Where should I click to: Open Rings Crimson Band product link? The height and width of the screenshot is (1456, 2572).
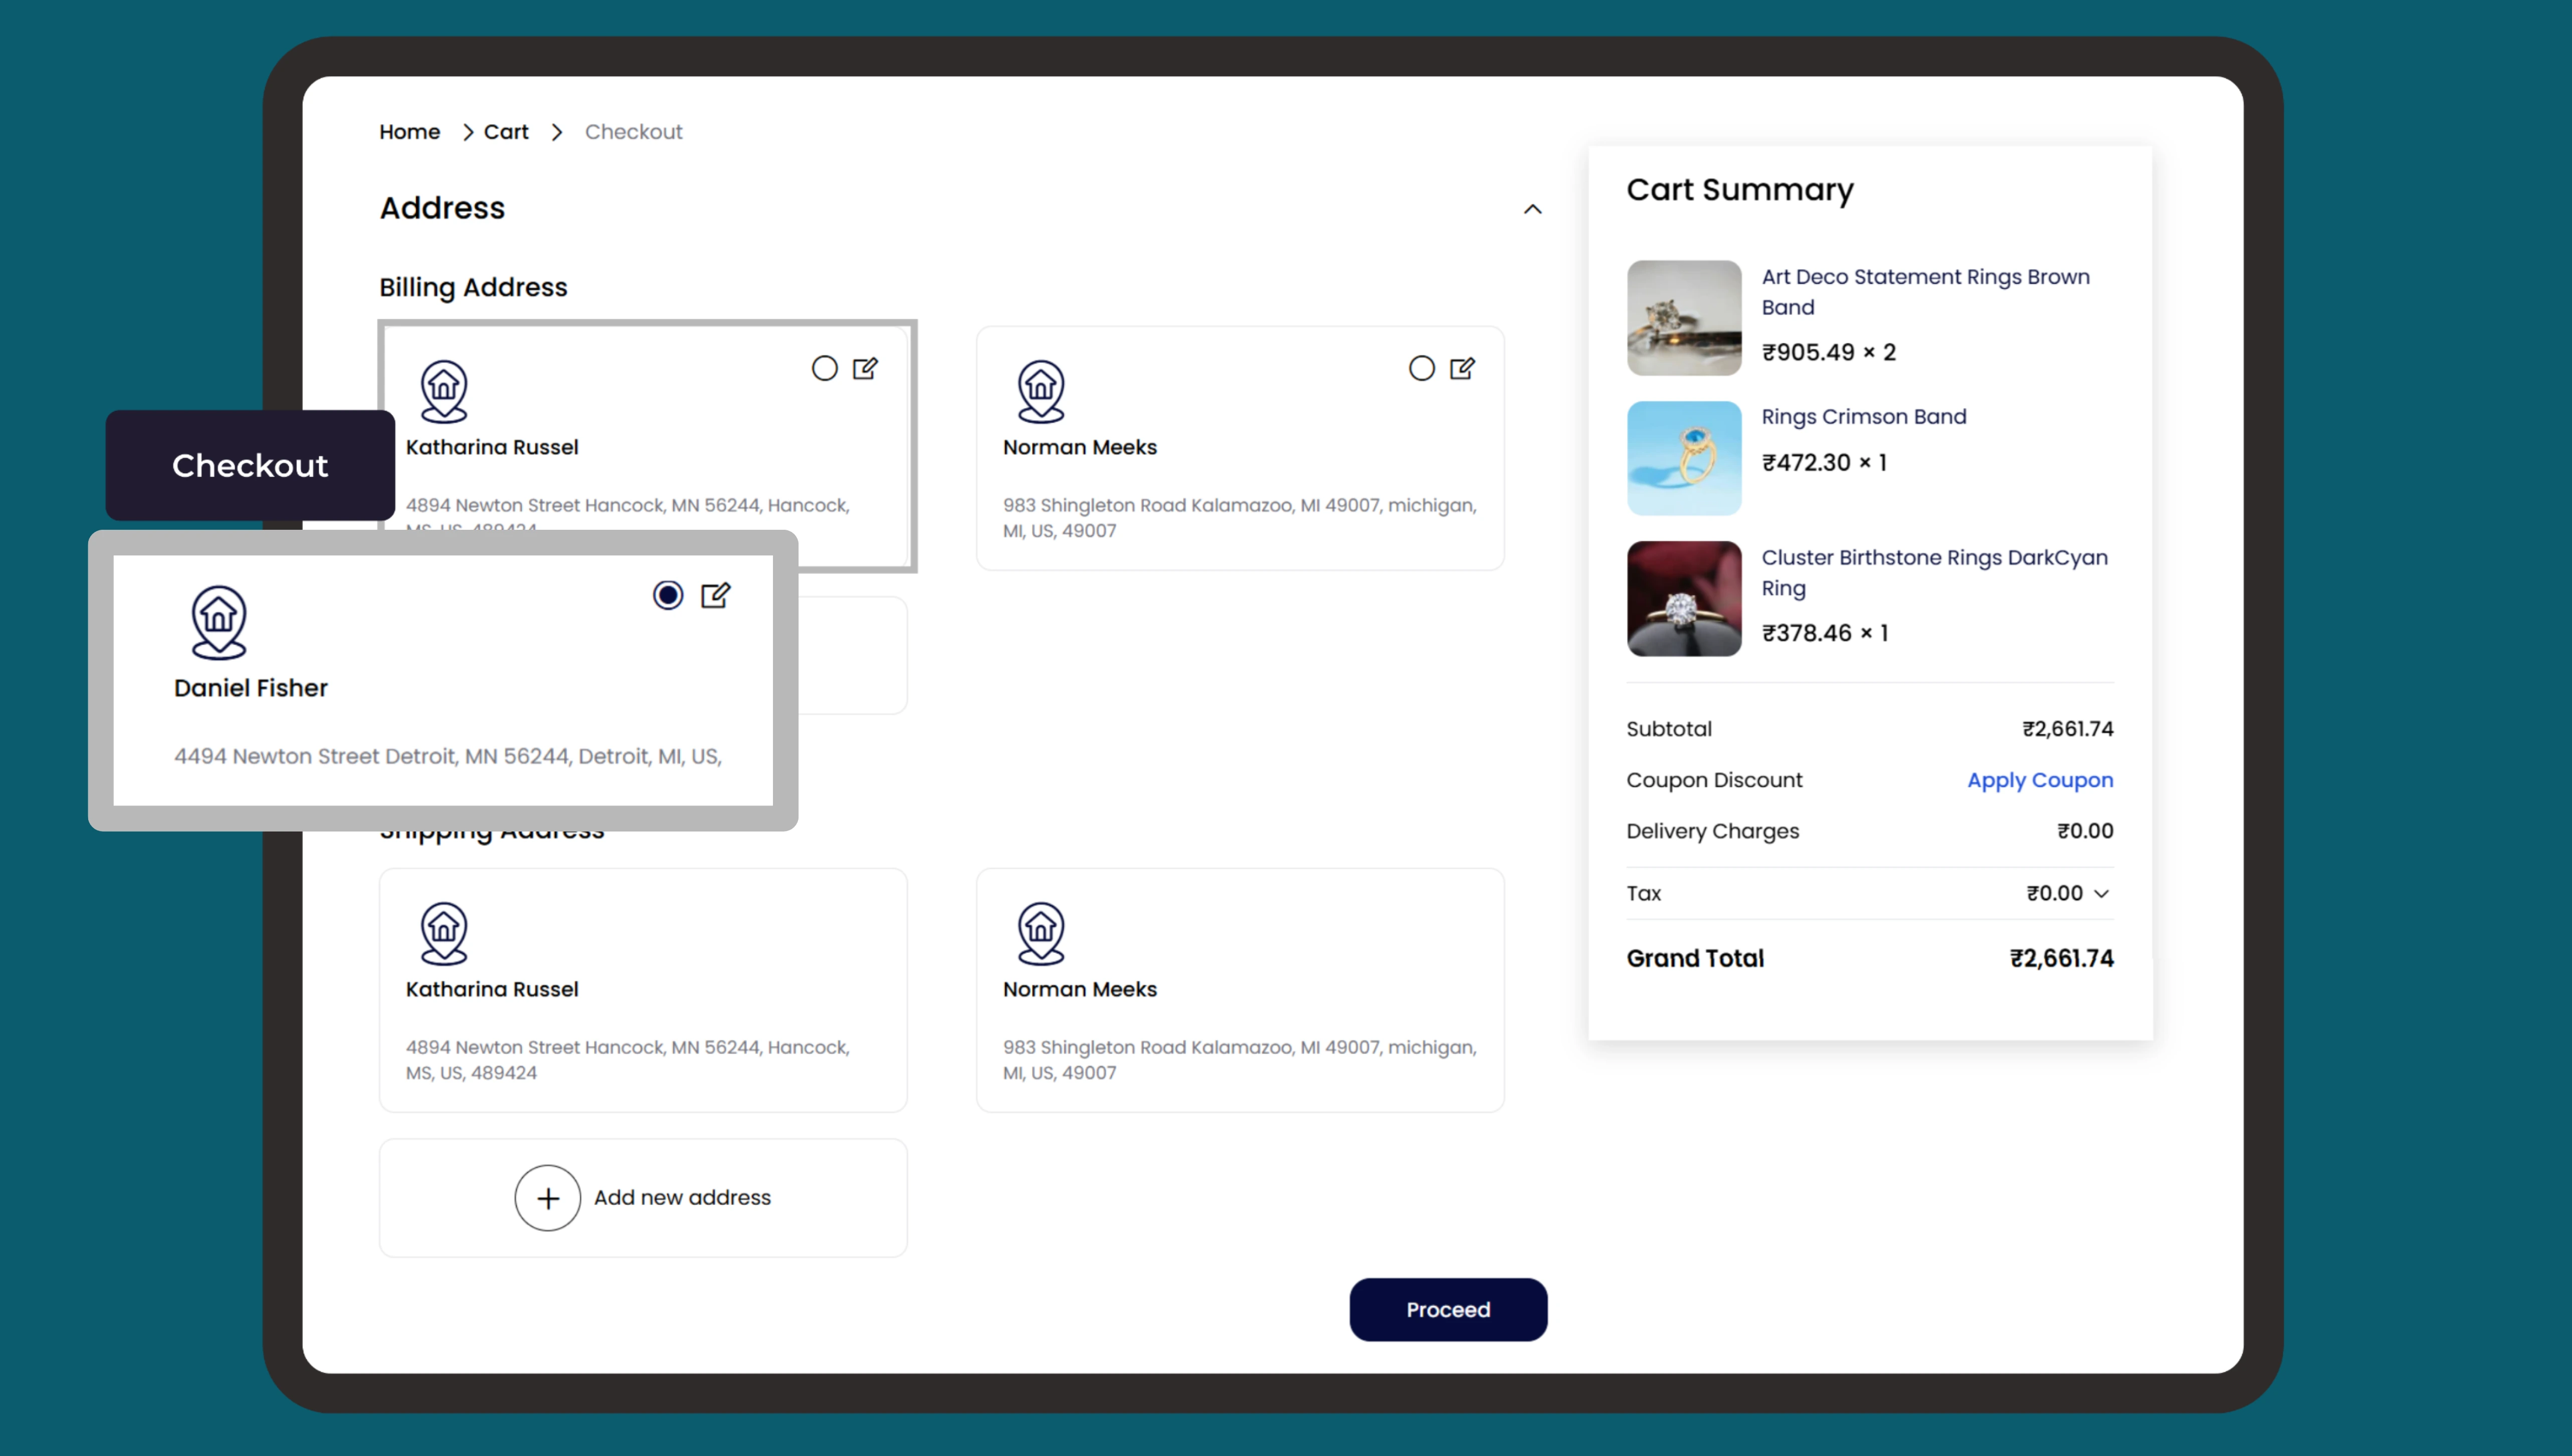(1863, 416)
